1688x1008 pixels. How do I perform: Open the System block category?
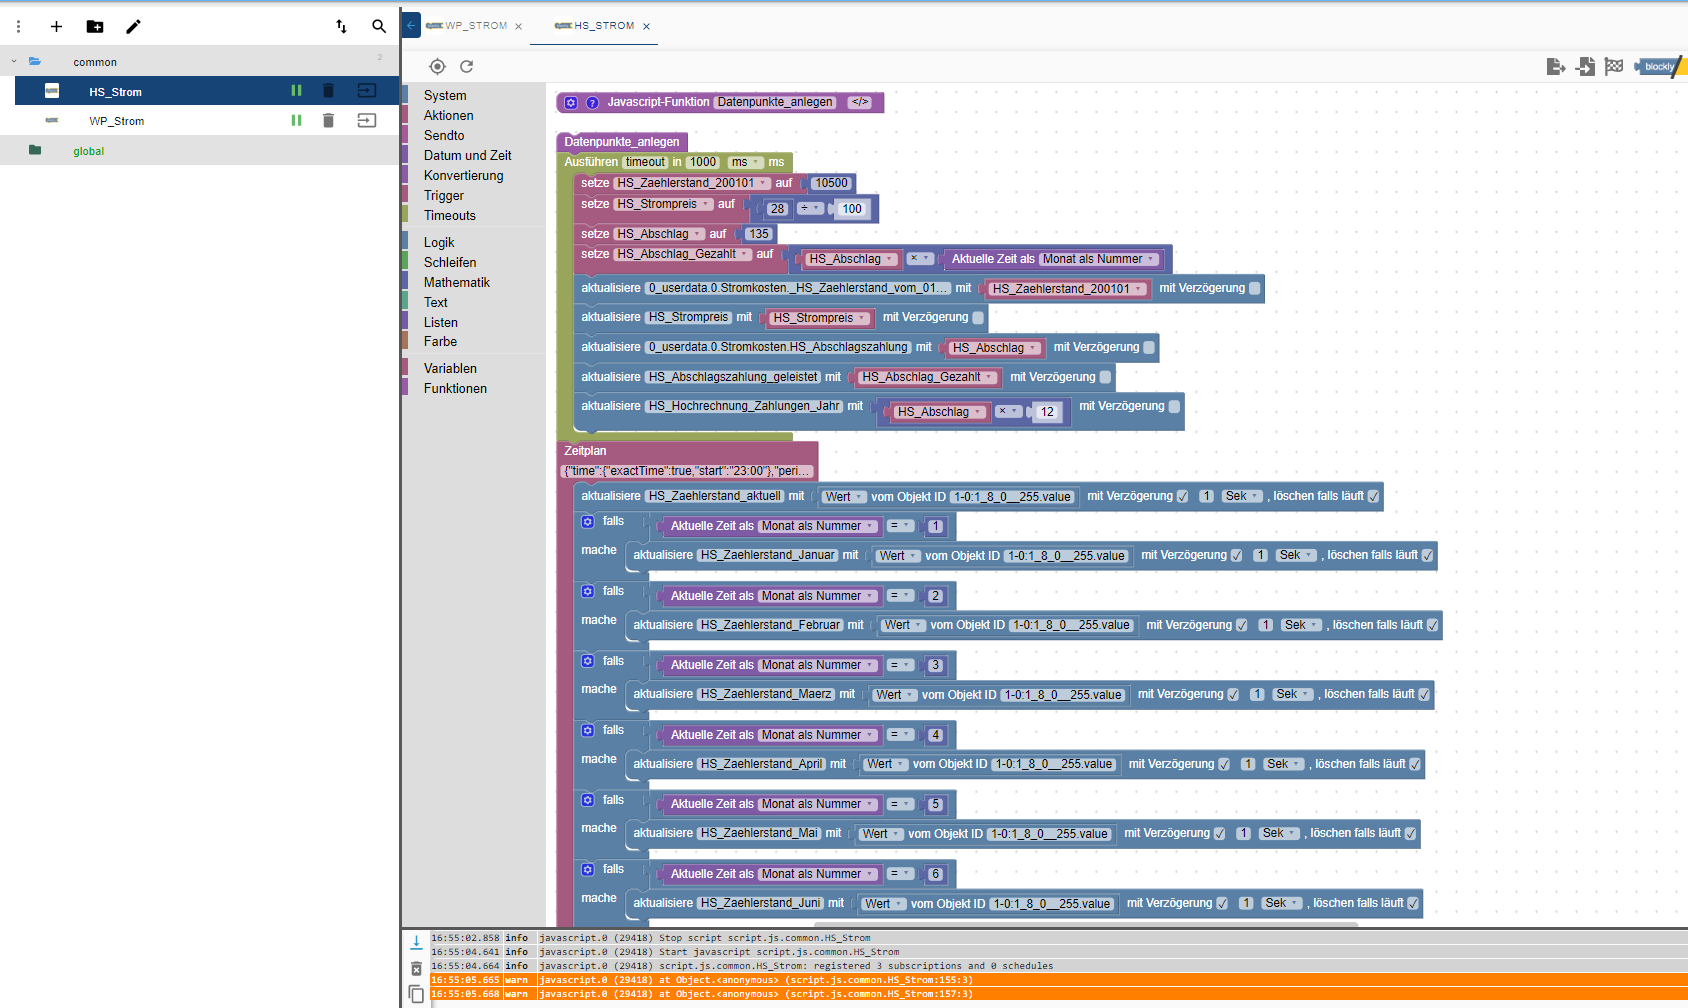(x=445, y=95)
